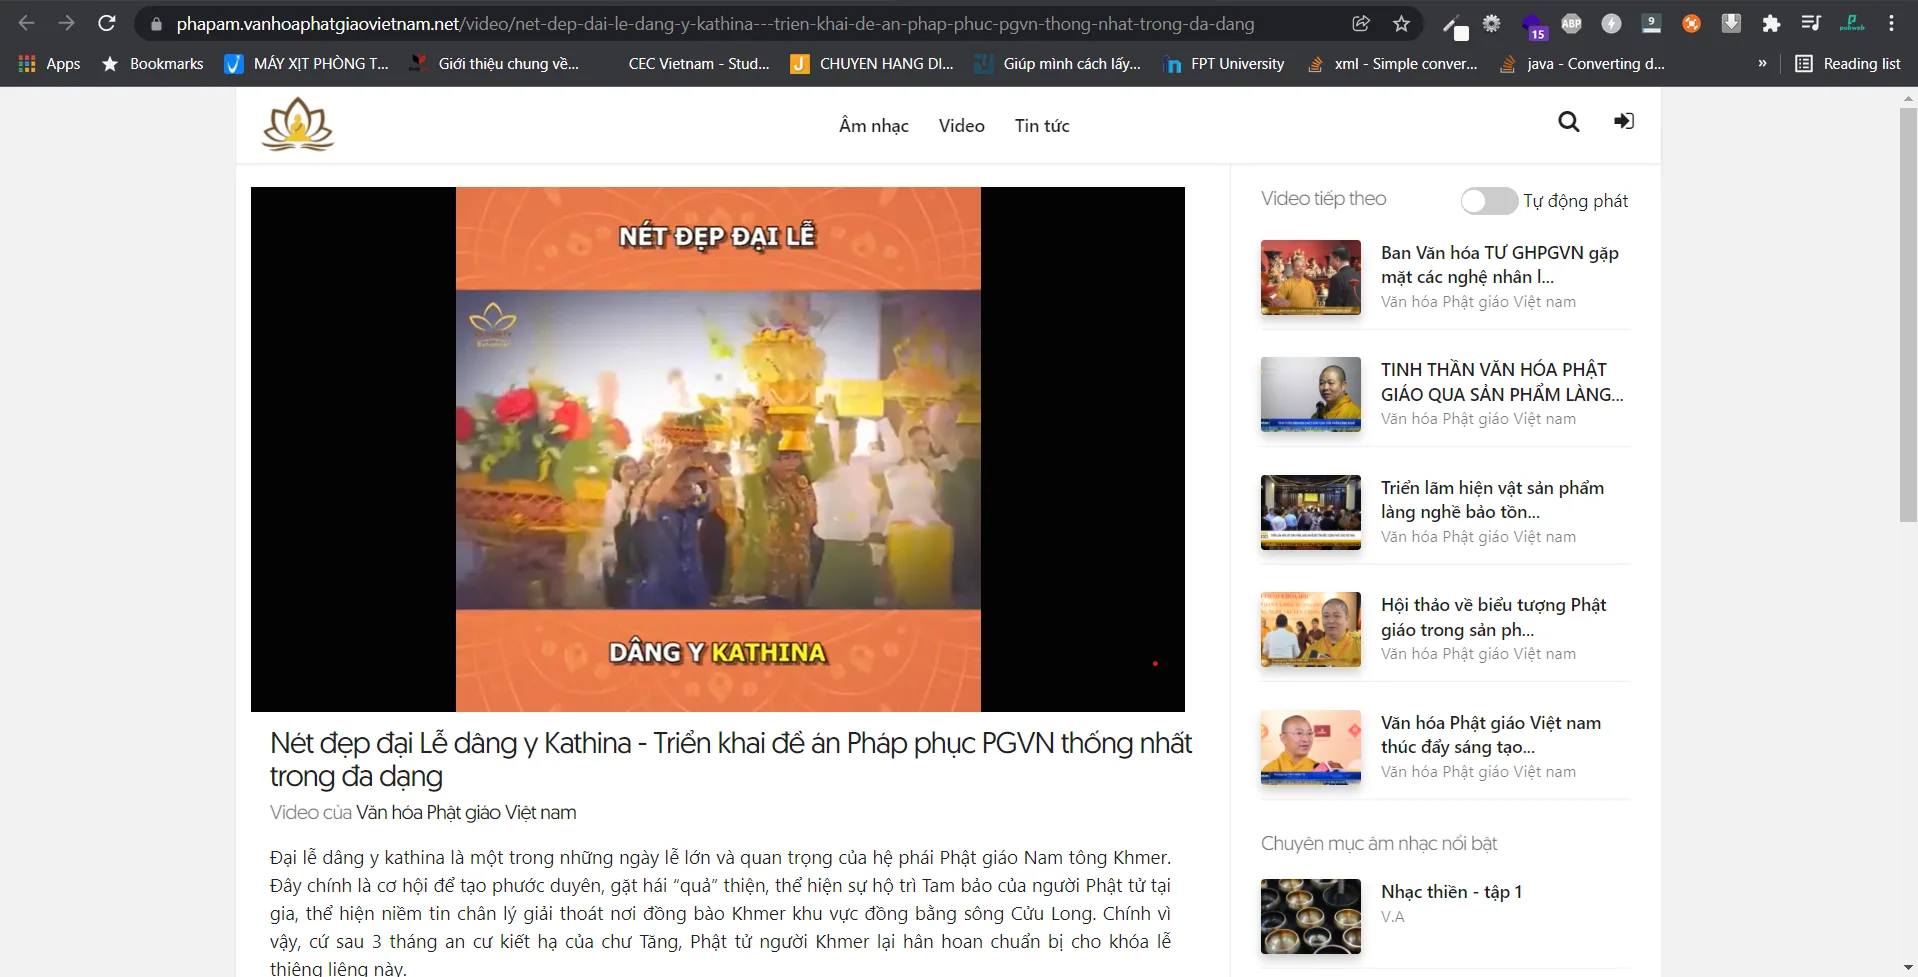Click the AdBlock Plus extension icon
Image resolution: width=1918 pixels, height=977 pixels.
[x=1572, y=23]
